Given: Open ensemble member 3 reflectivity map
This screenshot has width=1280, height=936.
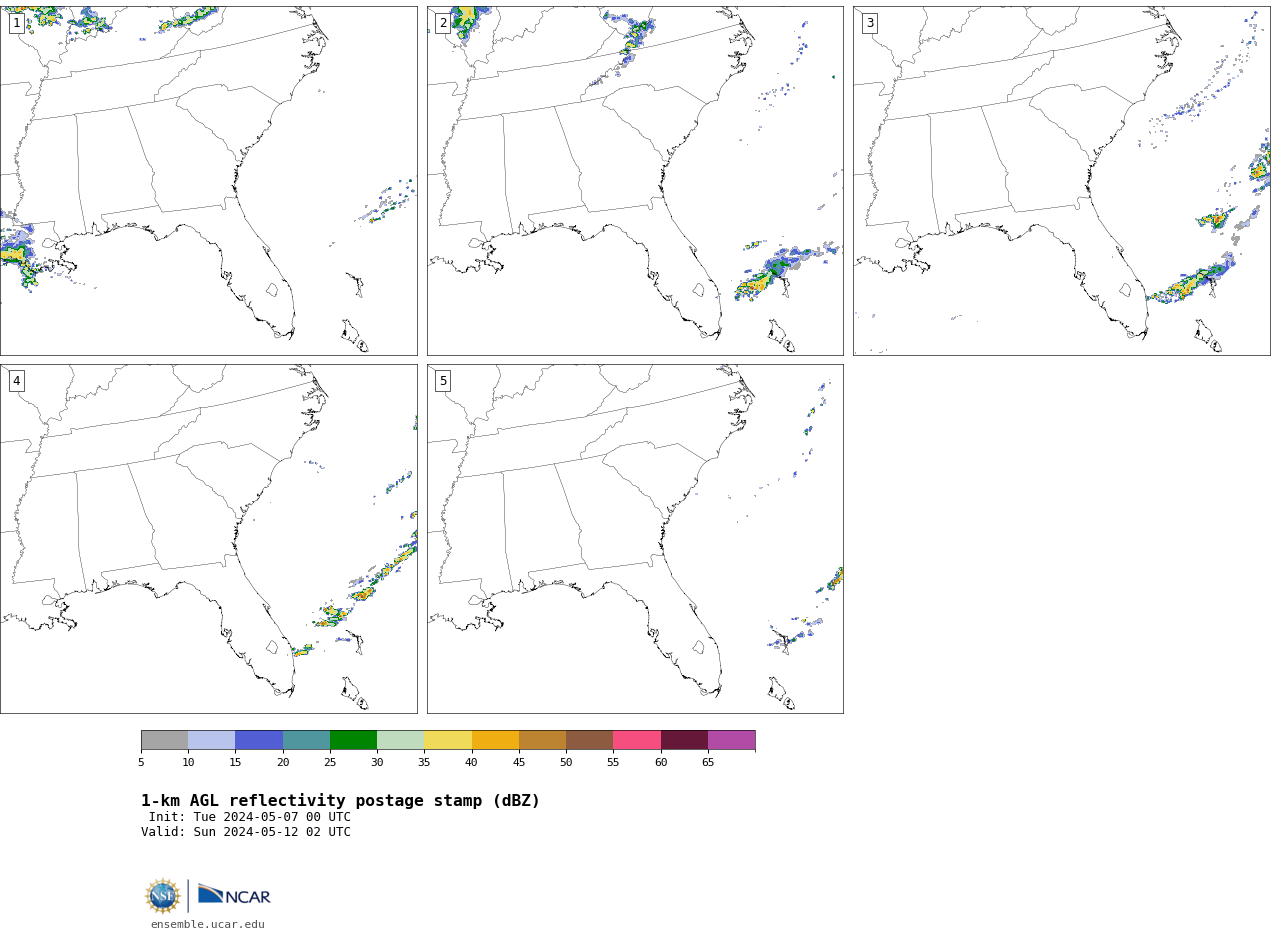Looking at the screenshot, I should tap(1061, 181).
